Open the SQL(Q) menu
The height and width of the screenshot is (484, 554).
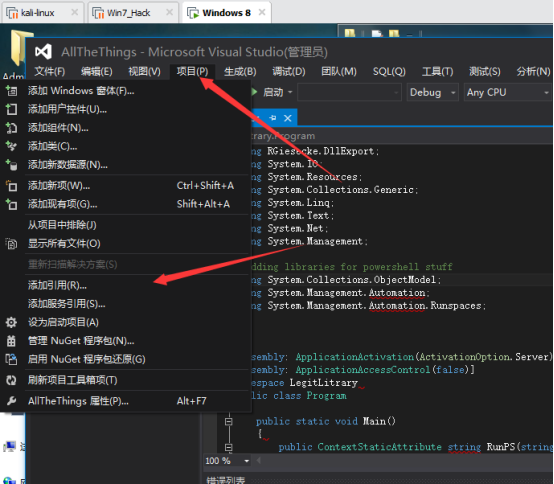[x=389, y=71]
